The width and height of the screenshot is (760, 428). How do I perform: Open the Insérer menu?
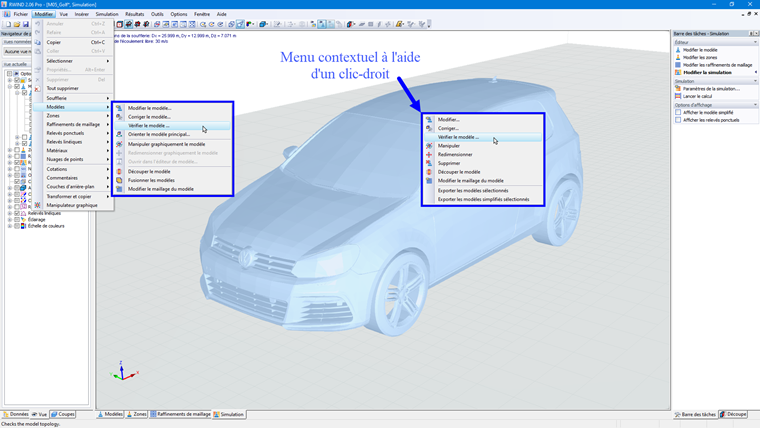coord(81,14)
